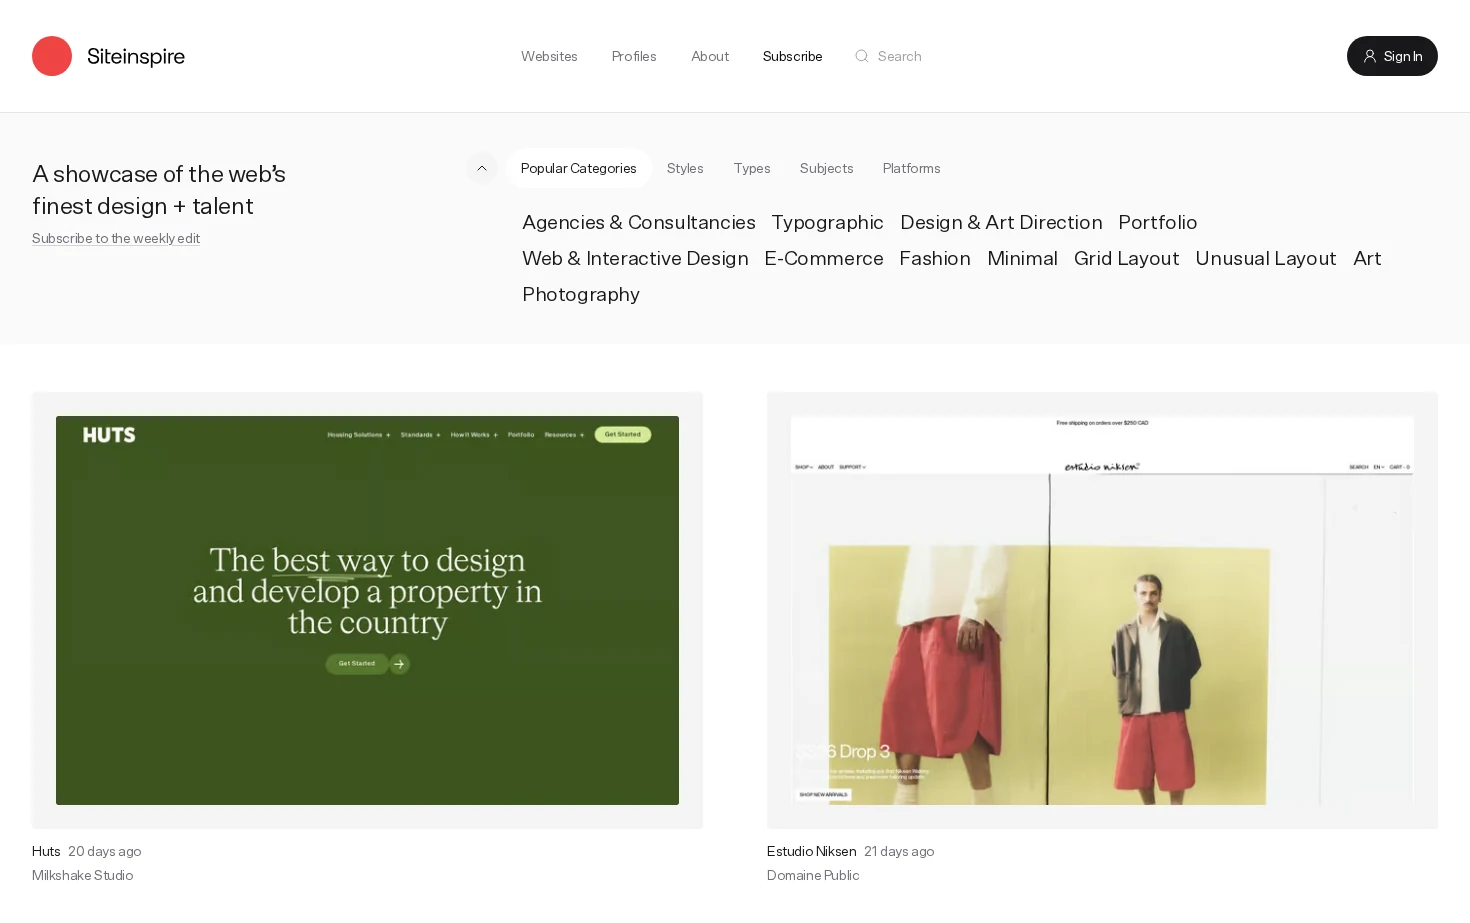Switch to the Styles tab

685,168
